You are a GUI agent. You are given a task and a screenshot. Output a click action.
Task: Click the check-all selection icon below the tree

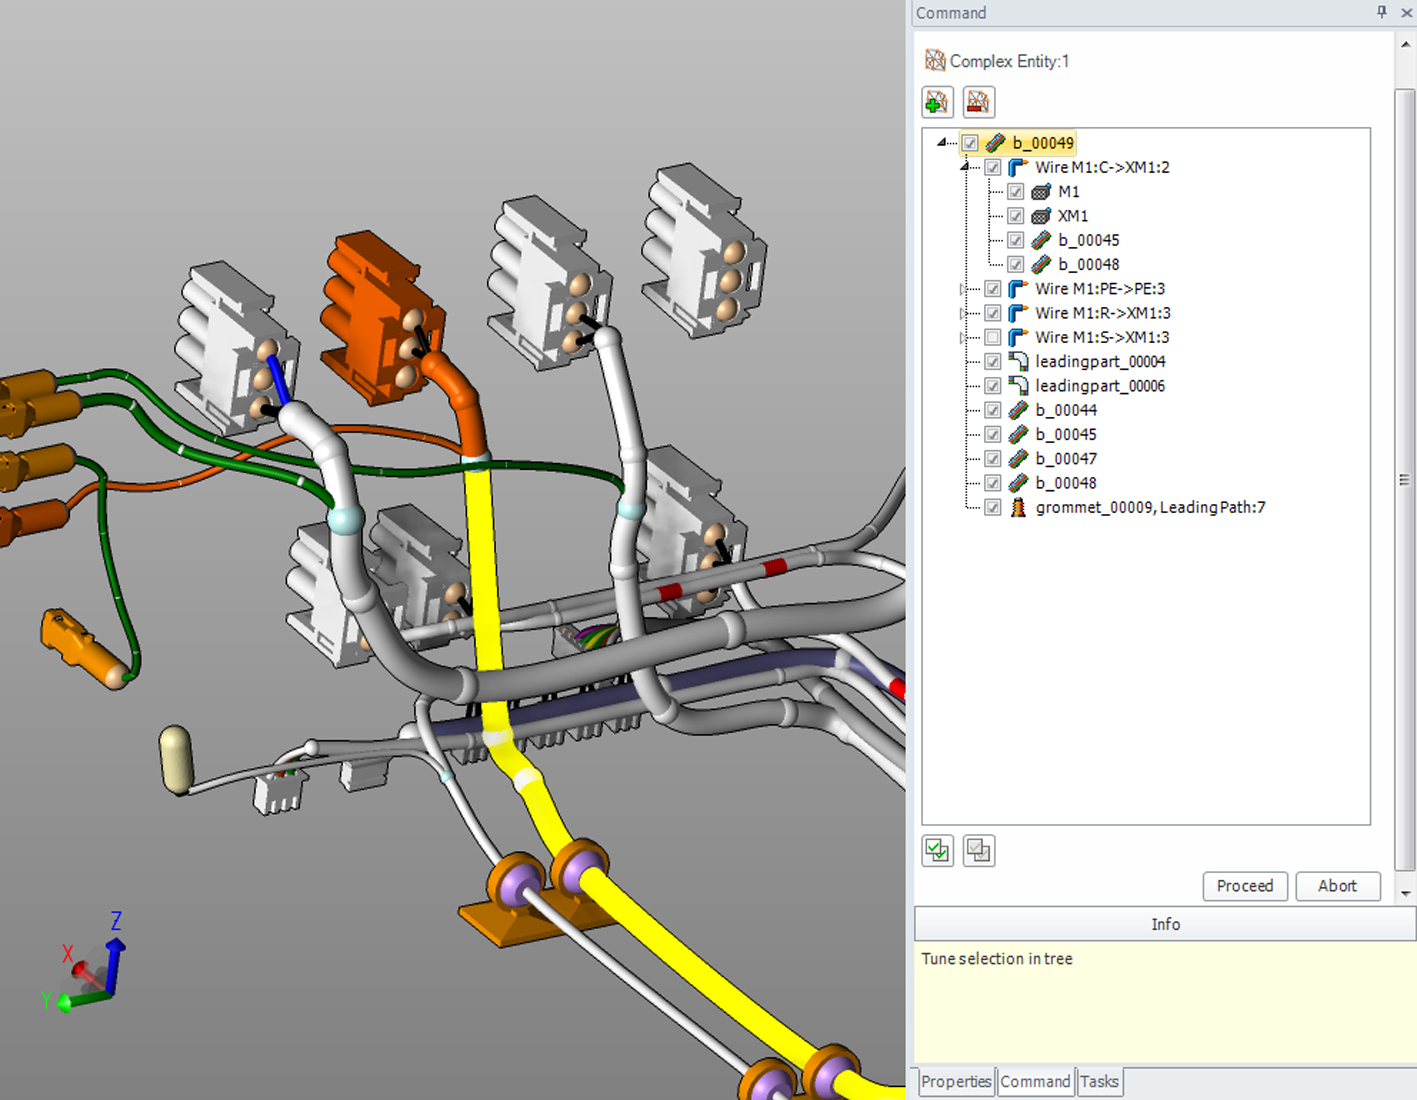point(937,850)
